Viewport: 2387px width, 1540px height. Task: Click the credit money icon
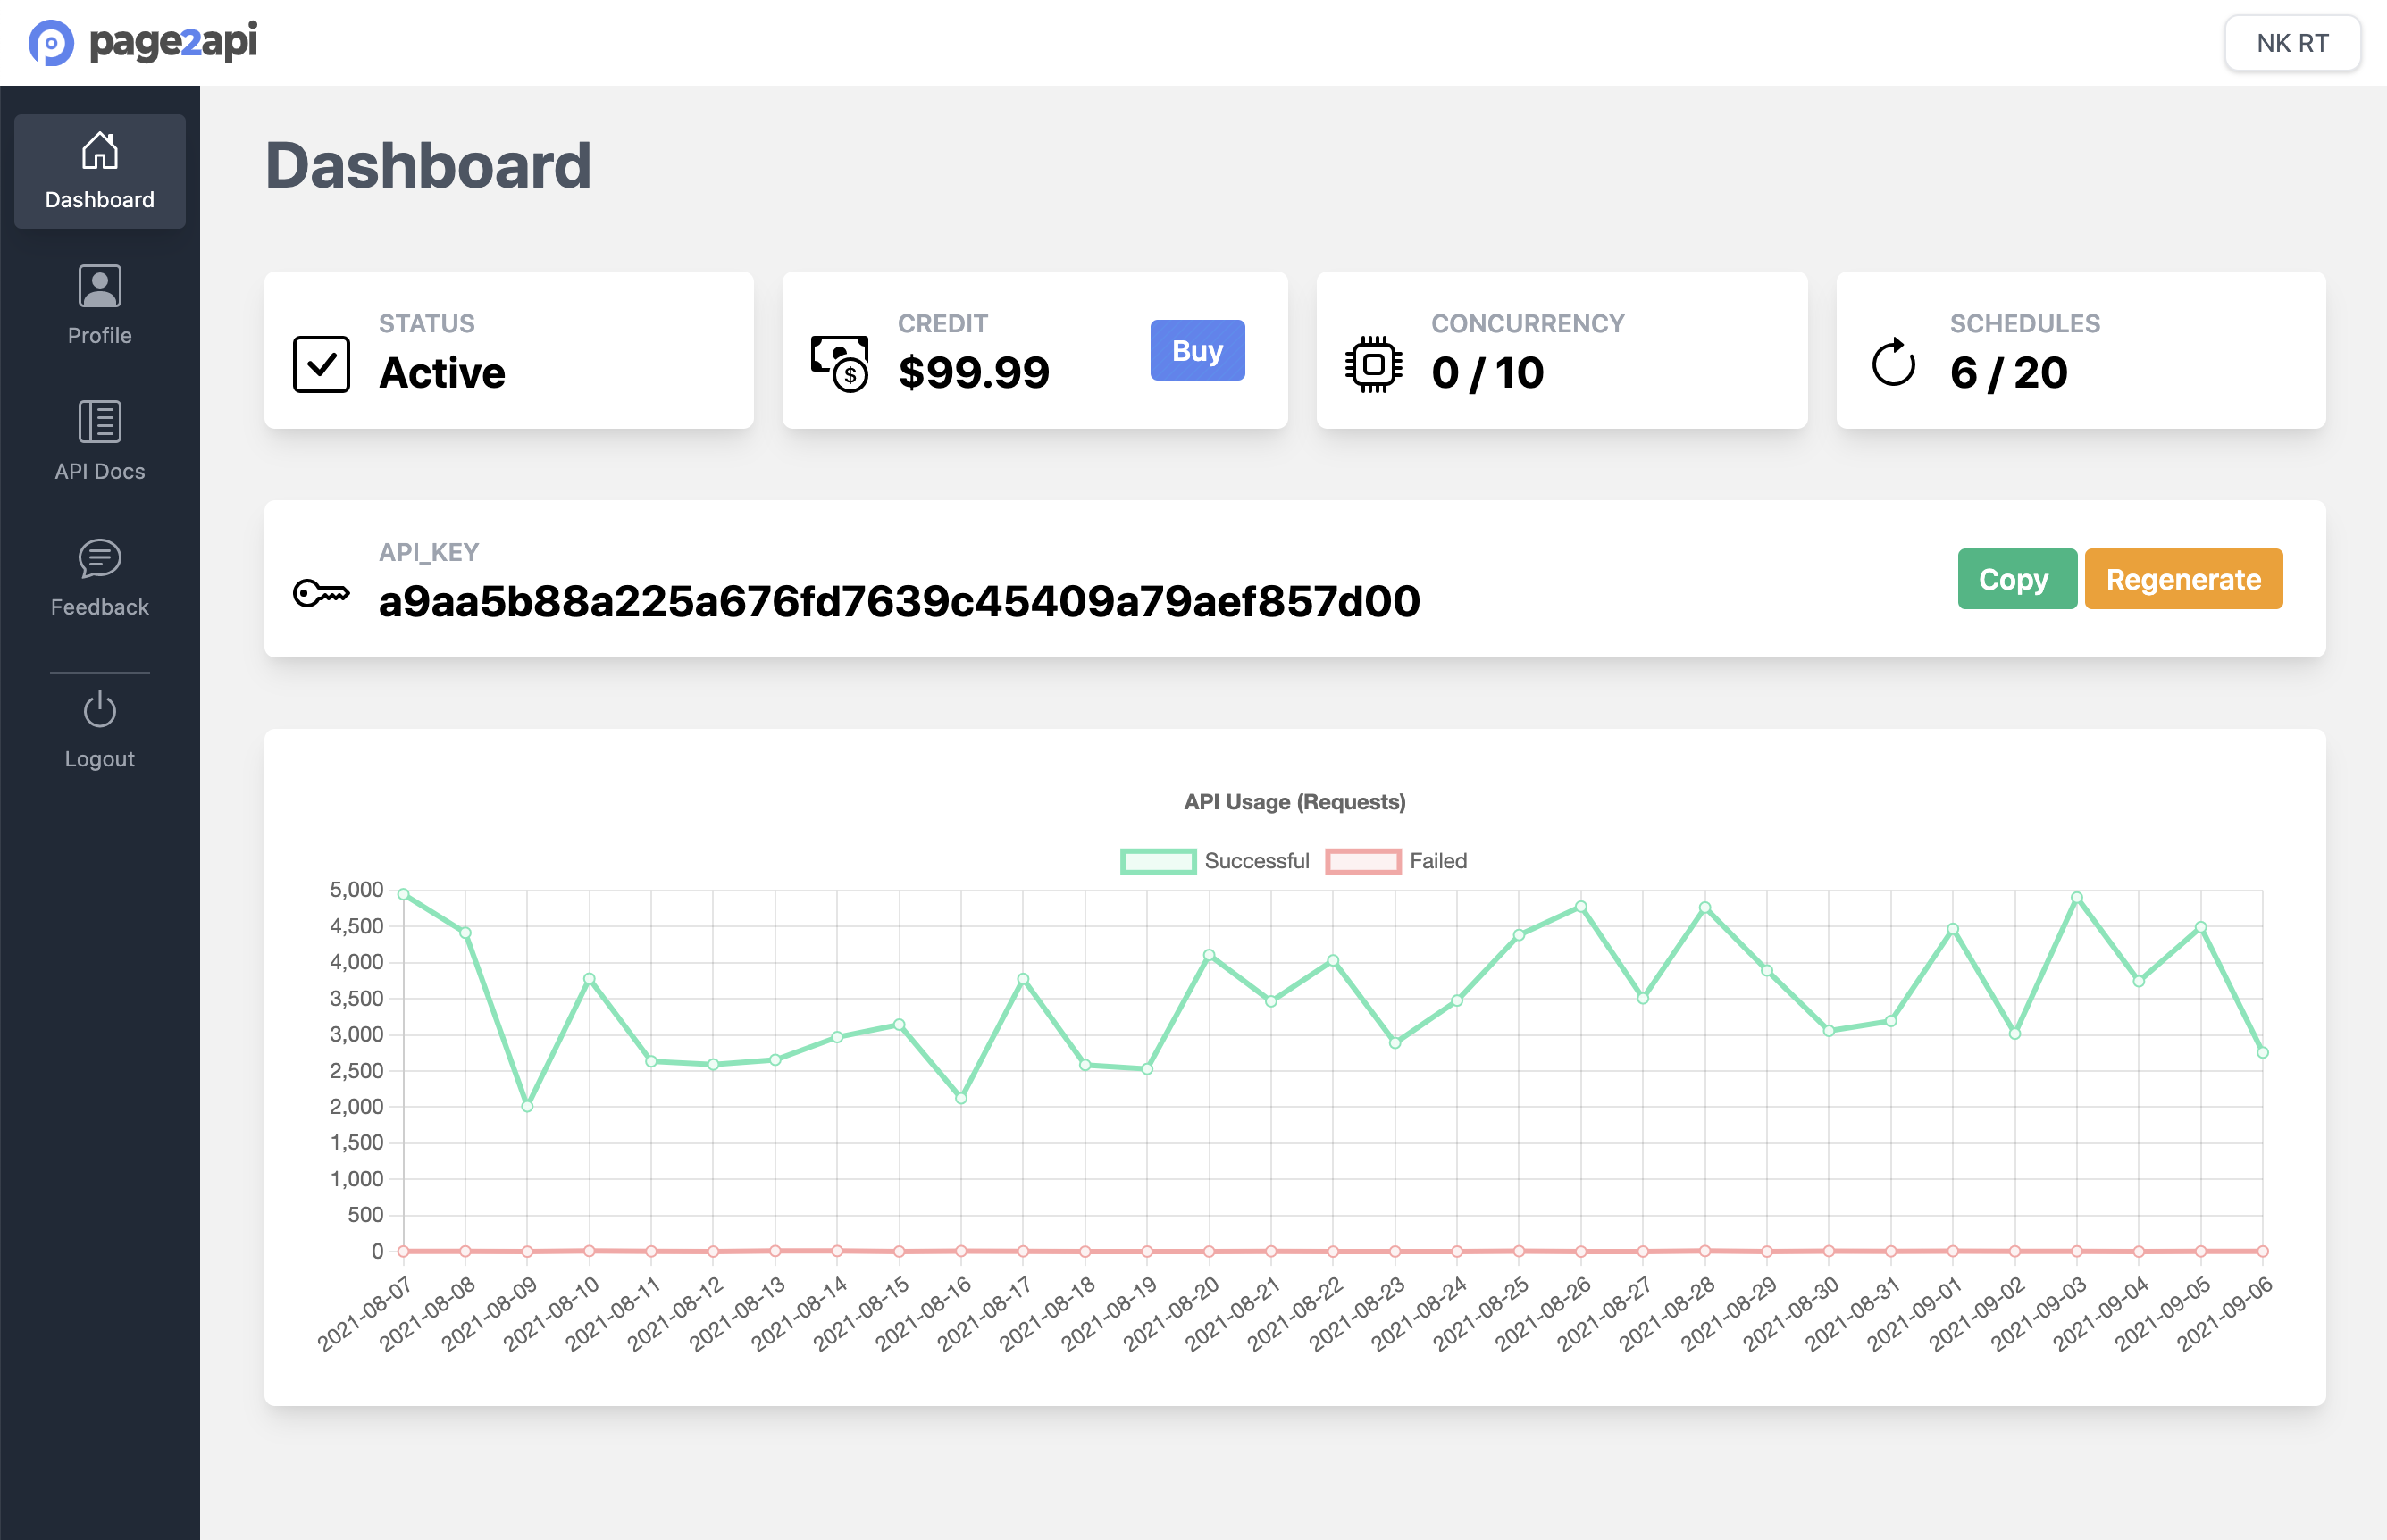pyautogui.click(x=839, y=364)
